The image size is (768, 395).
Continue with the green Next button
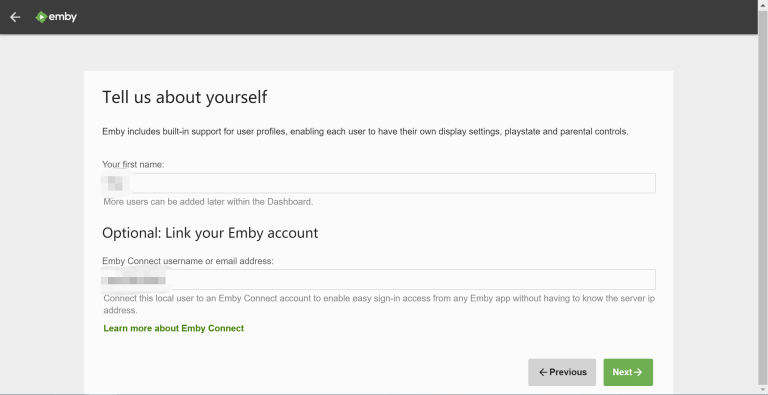click(x=628, y=372)
